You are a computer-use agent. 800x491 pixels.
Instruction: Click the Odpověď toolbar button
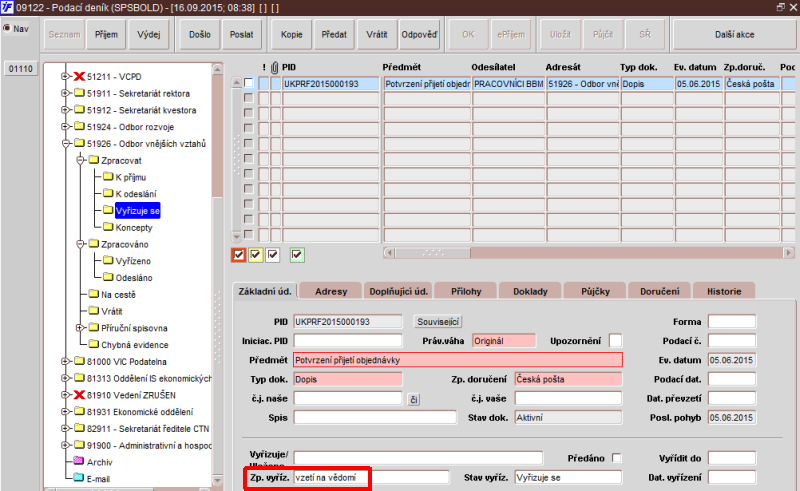419,34
